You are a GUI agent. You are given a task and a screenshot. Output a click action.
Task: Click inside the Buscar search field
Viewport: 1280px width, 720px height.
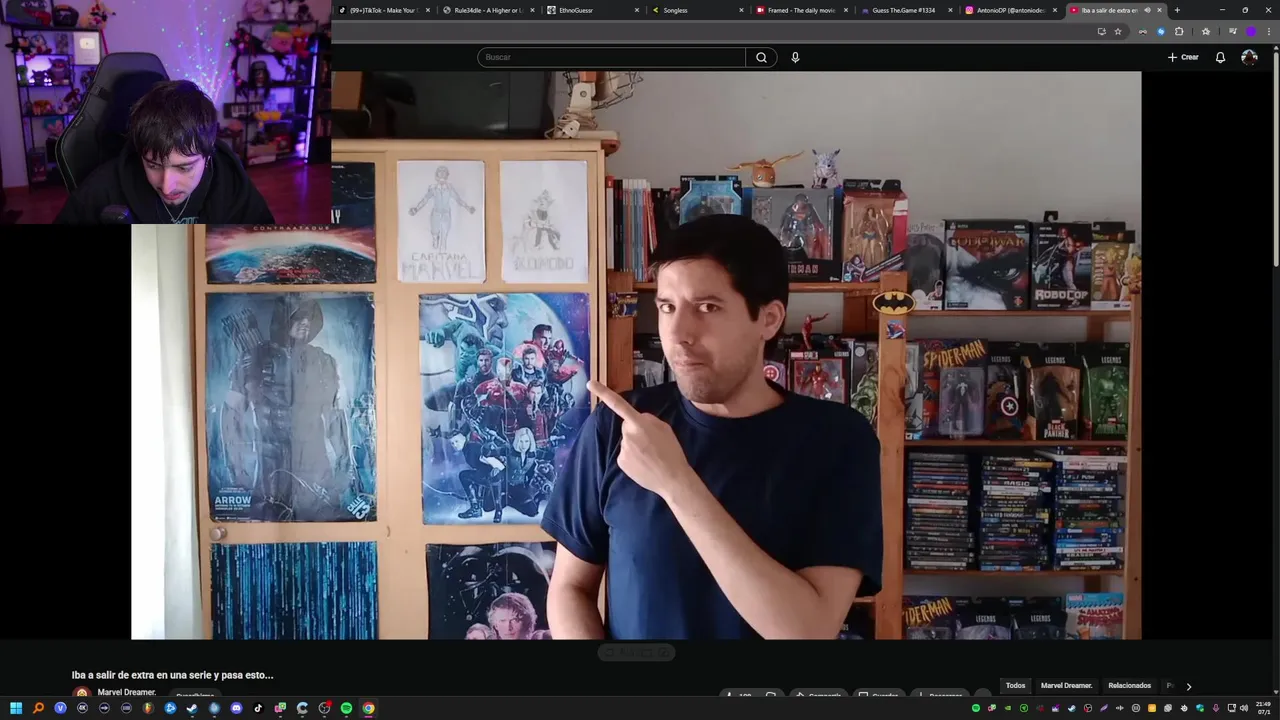point(611,57)
